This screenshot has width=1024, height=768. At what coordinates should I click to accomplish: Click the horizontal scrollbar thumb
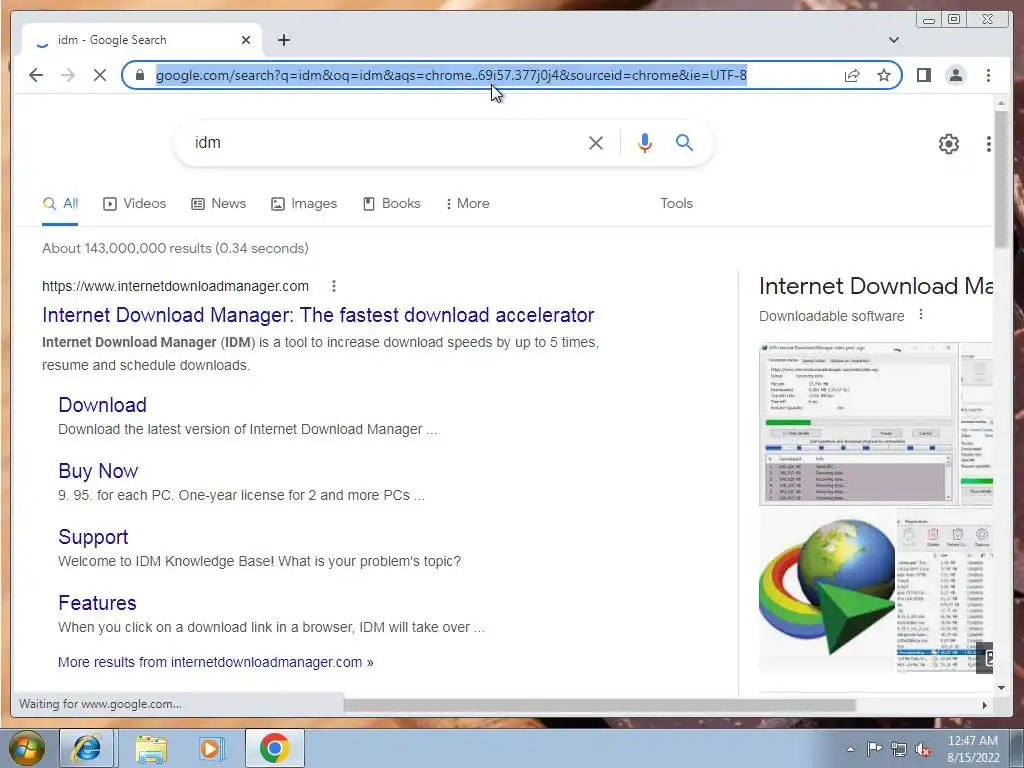pos(600,705)
